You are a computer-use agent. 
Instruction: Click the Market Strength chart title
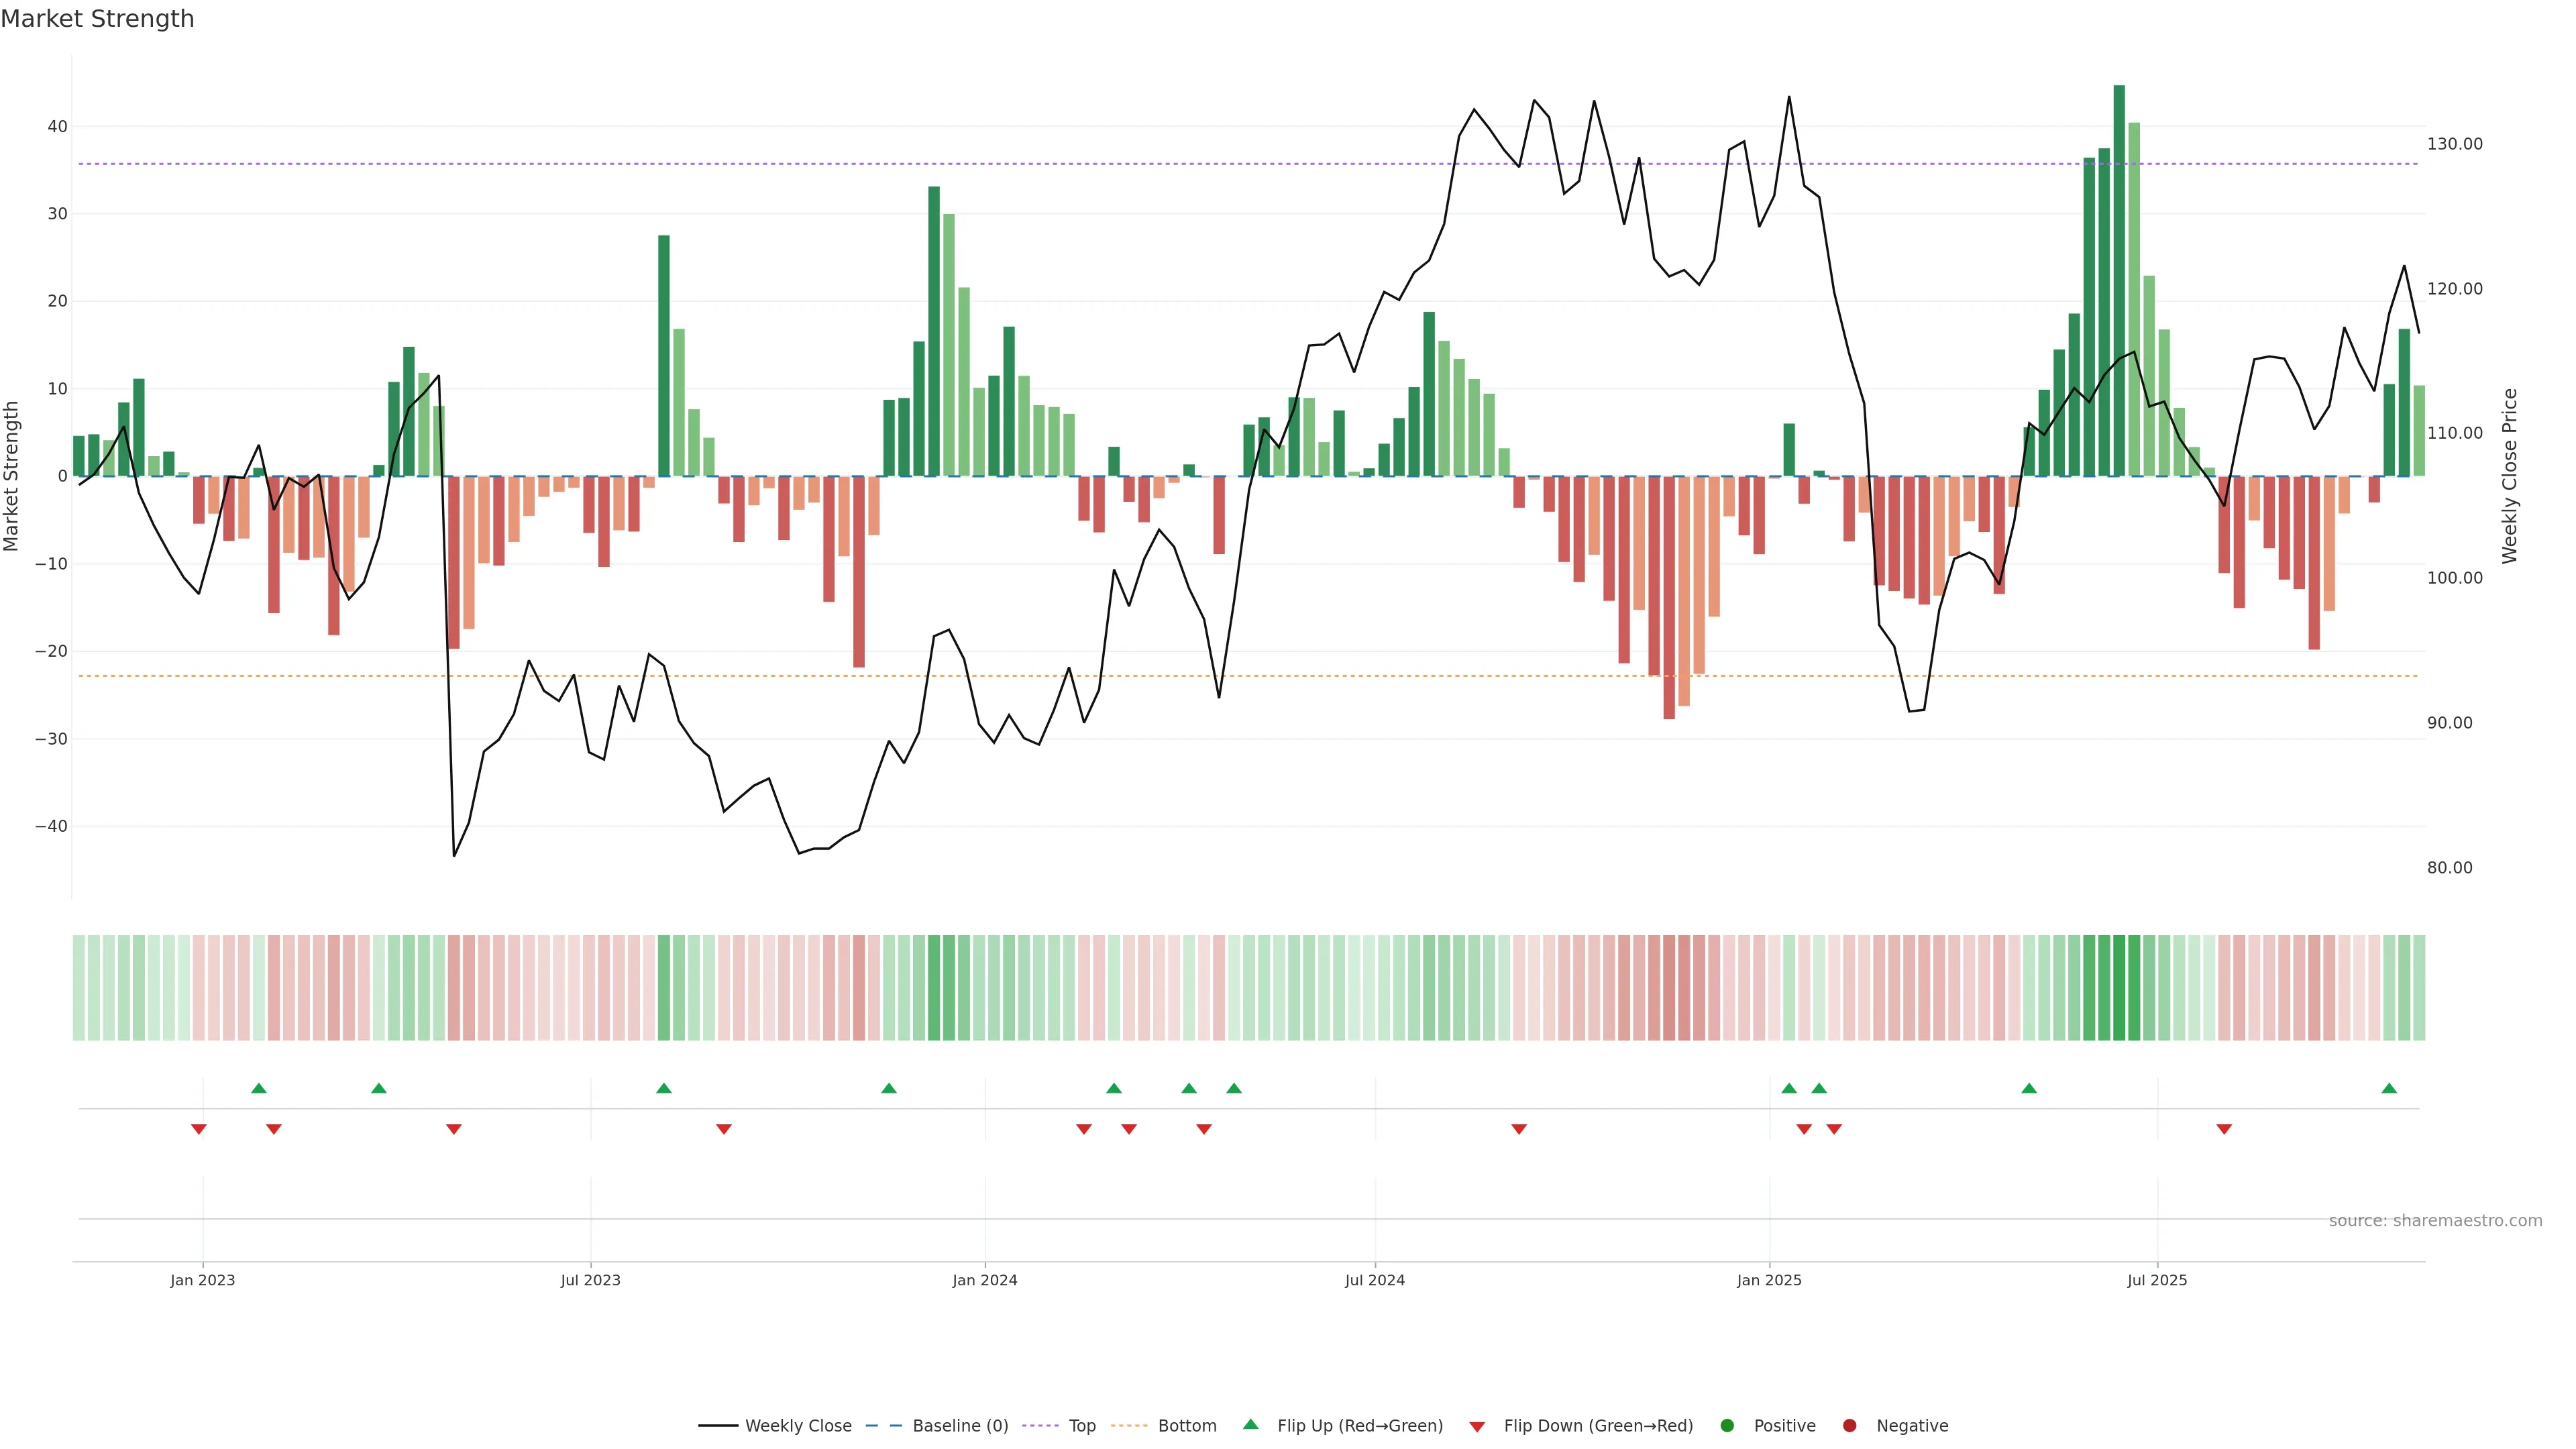tap(97, 19)
